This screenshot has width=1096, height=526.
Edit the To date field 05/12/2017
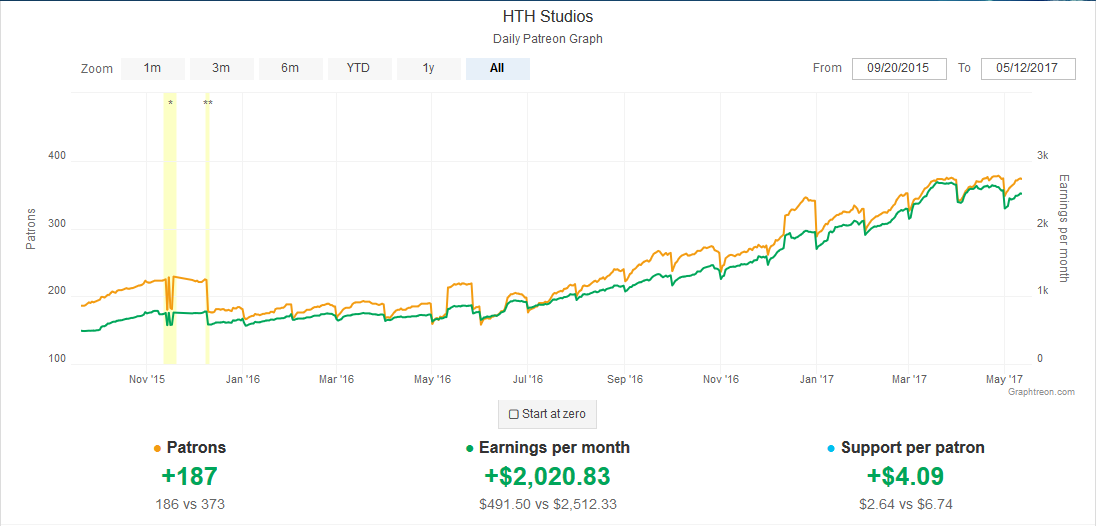click(1028, 68)
